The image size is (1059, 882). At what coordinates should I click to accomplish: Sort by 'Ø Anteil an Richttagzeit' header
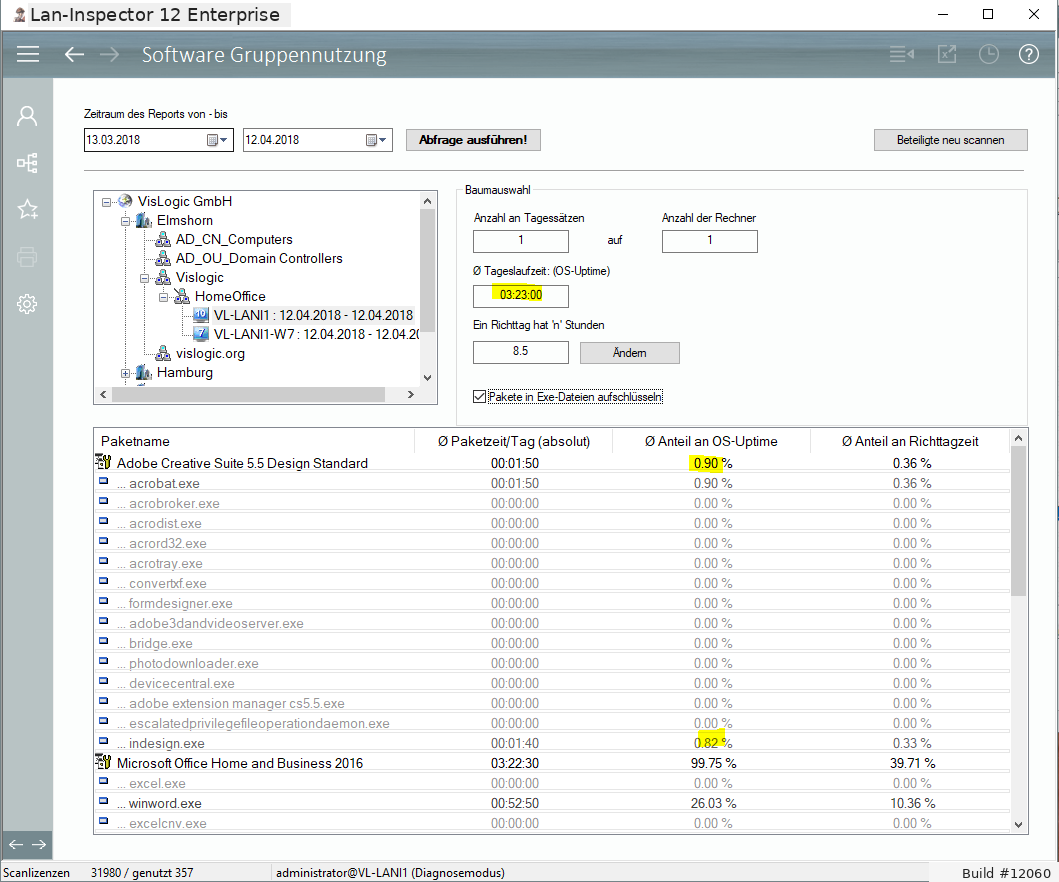[x=910, y=441]
